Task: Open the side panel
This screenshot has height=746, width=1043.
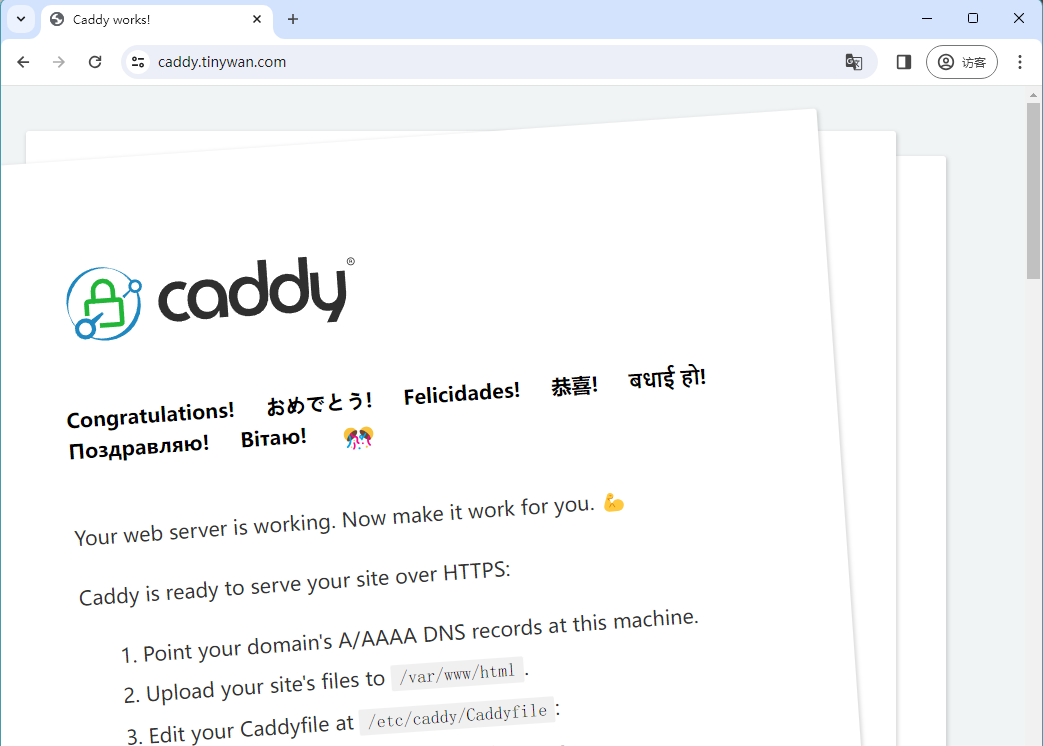Action: (903, 62)
